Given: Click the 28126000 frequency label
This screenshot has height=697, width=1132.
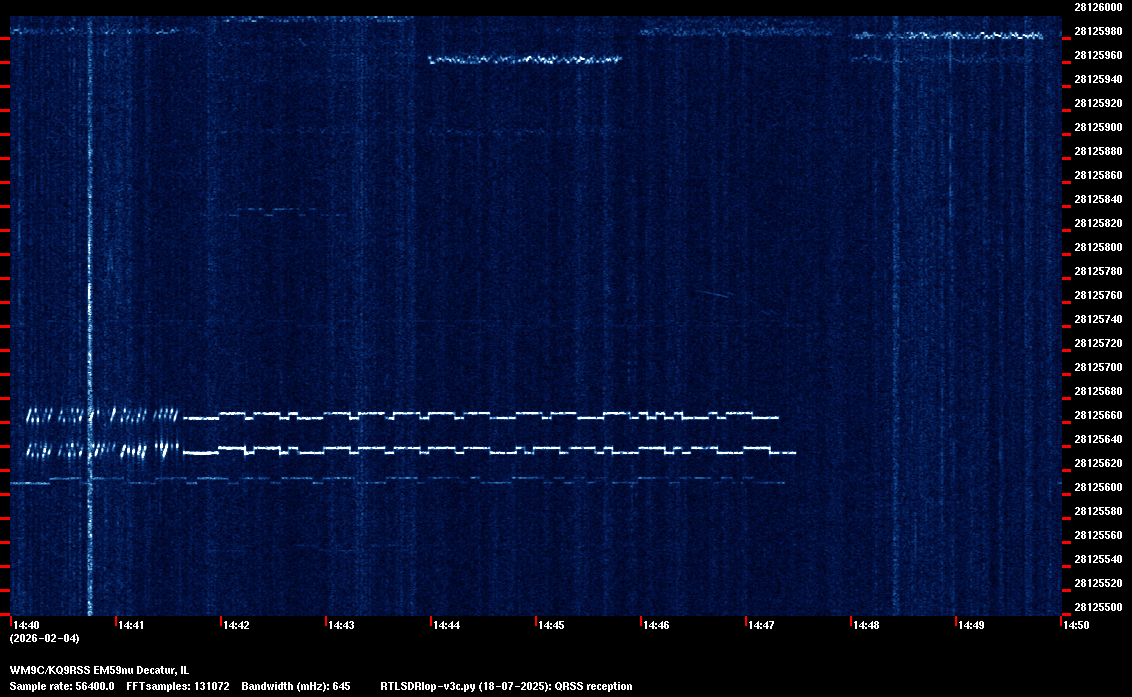Looking at the screenshot, I should (1097, 7).
